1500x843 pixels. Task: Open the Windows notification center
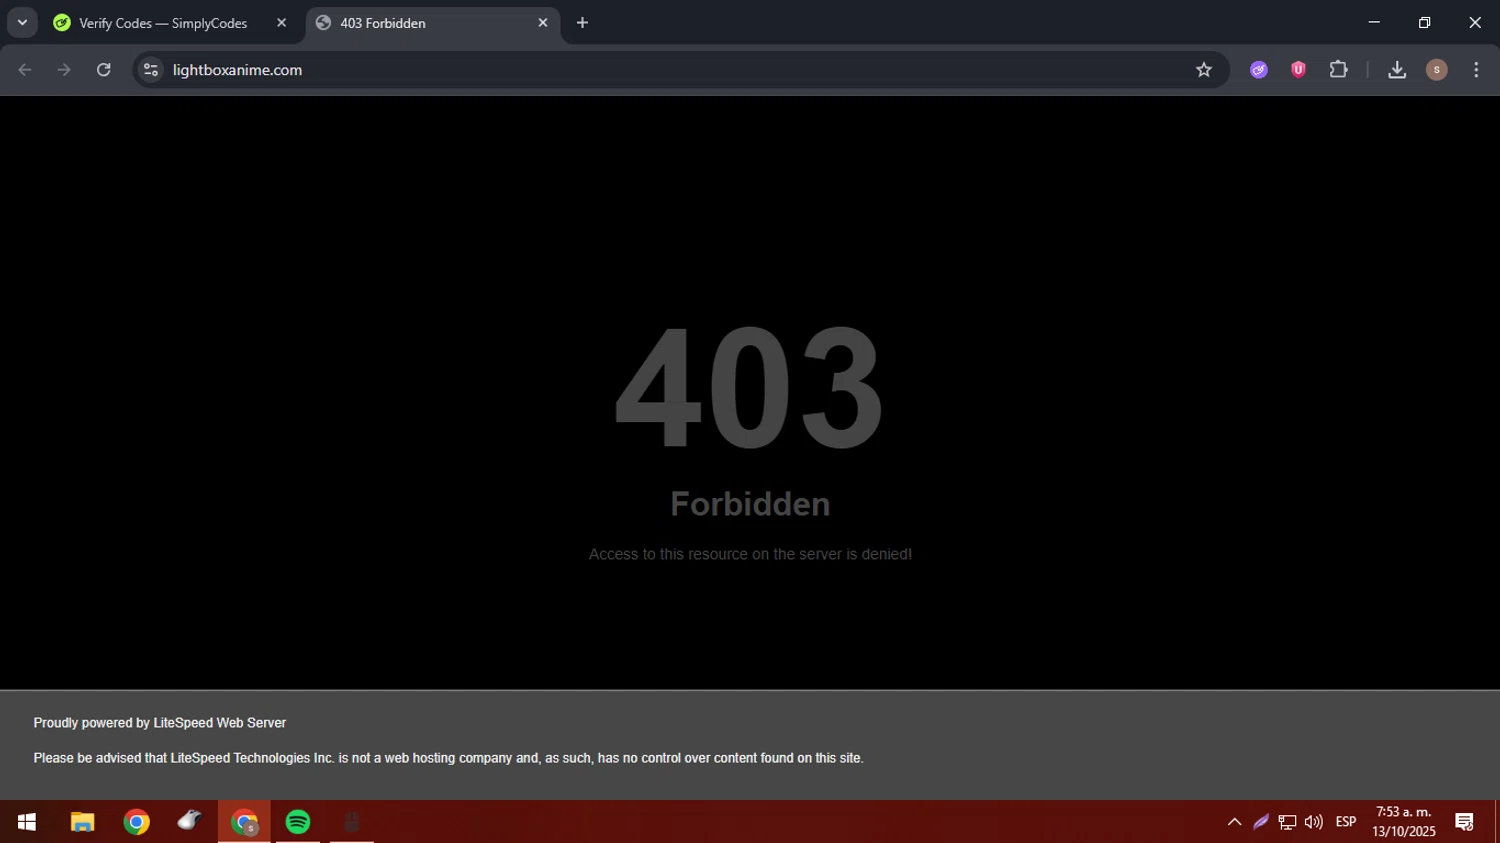point(1465,822)
